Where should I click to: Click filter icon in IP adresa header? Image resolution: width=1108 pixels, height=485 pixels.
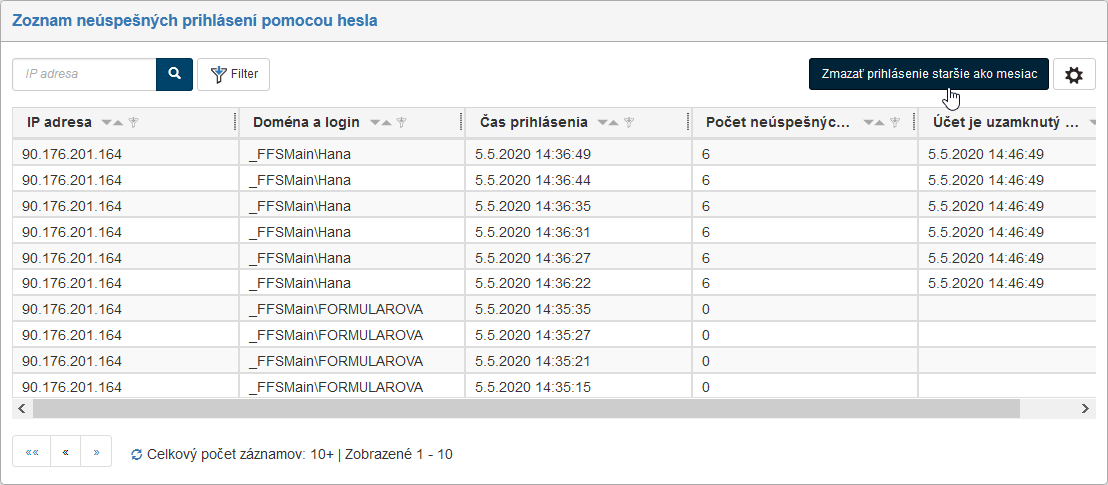point(133,122)
